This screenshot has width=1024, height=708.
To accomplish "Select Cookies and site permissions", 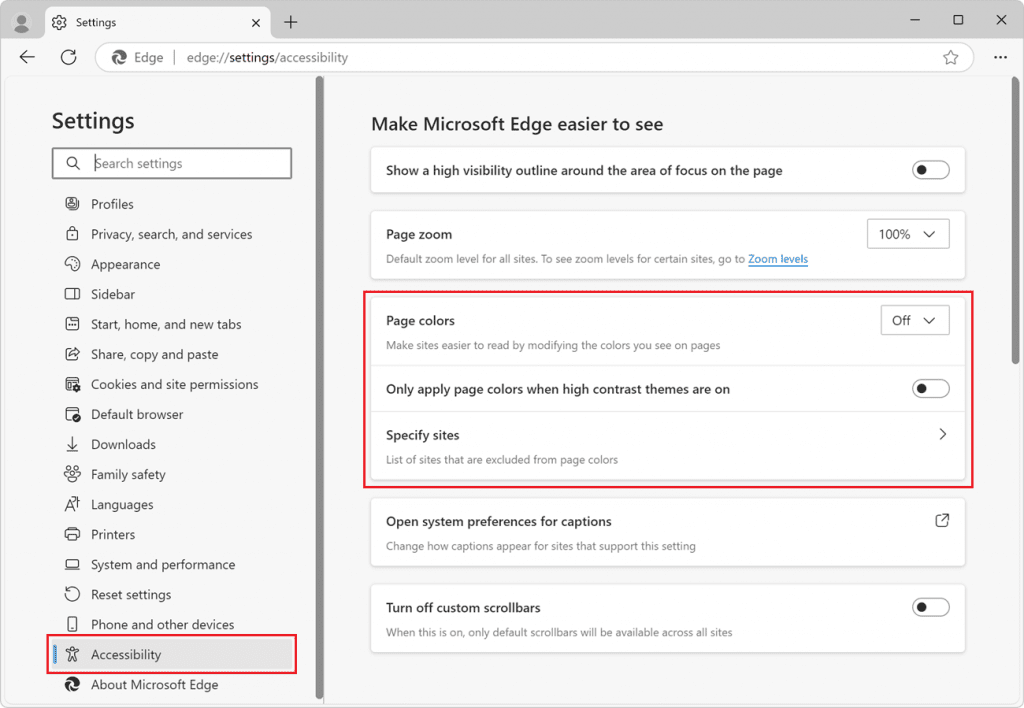I will [x=174, y=385].
